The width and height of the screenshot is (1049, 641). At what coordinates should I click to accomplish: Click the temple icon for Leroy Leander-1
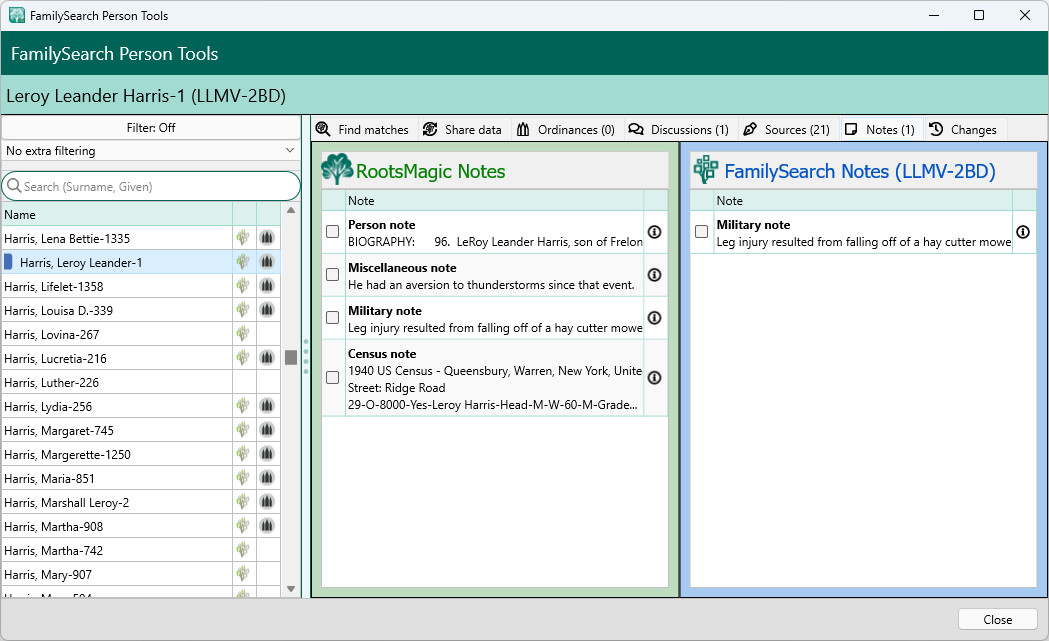point(267,262)
